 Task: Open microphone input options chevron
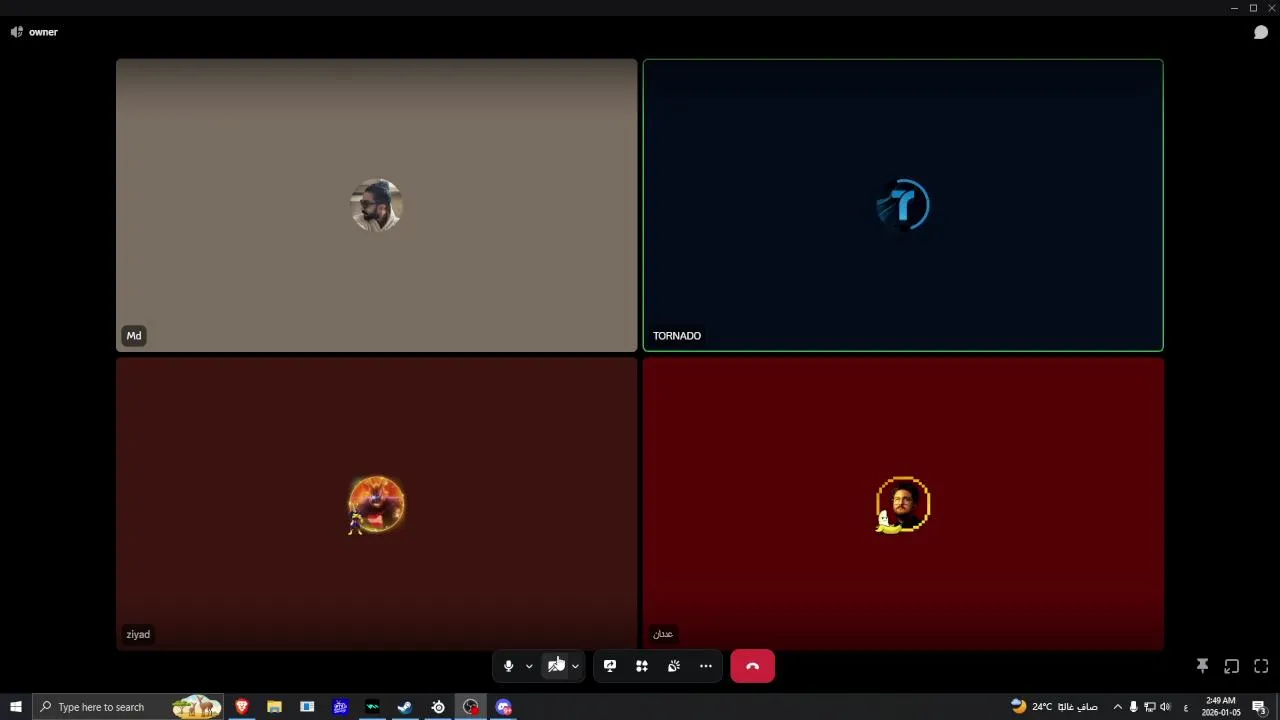click(529, 666)
